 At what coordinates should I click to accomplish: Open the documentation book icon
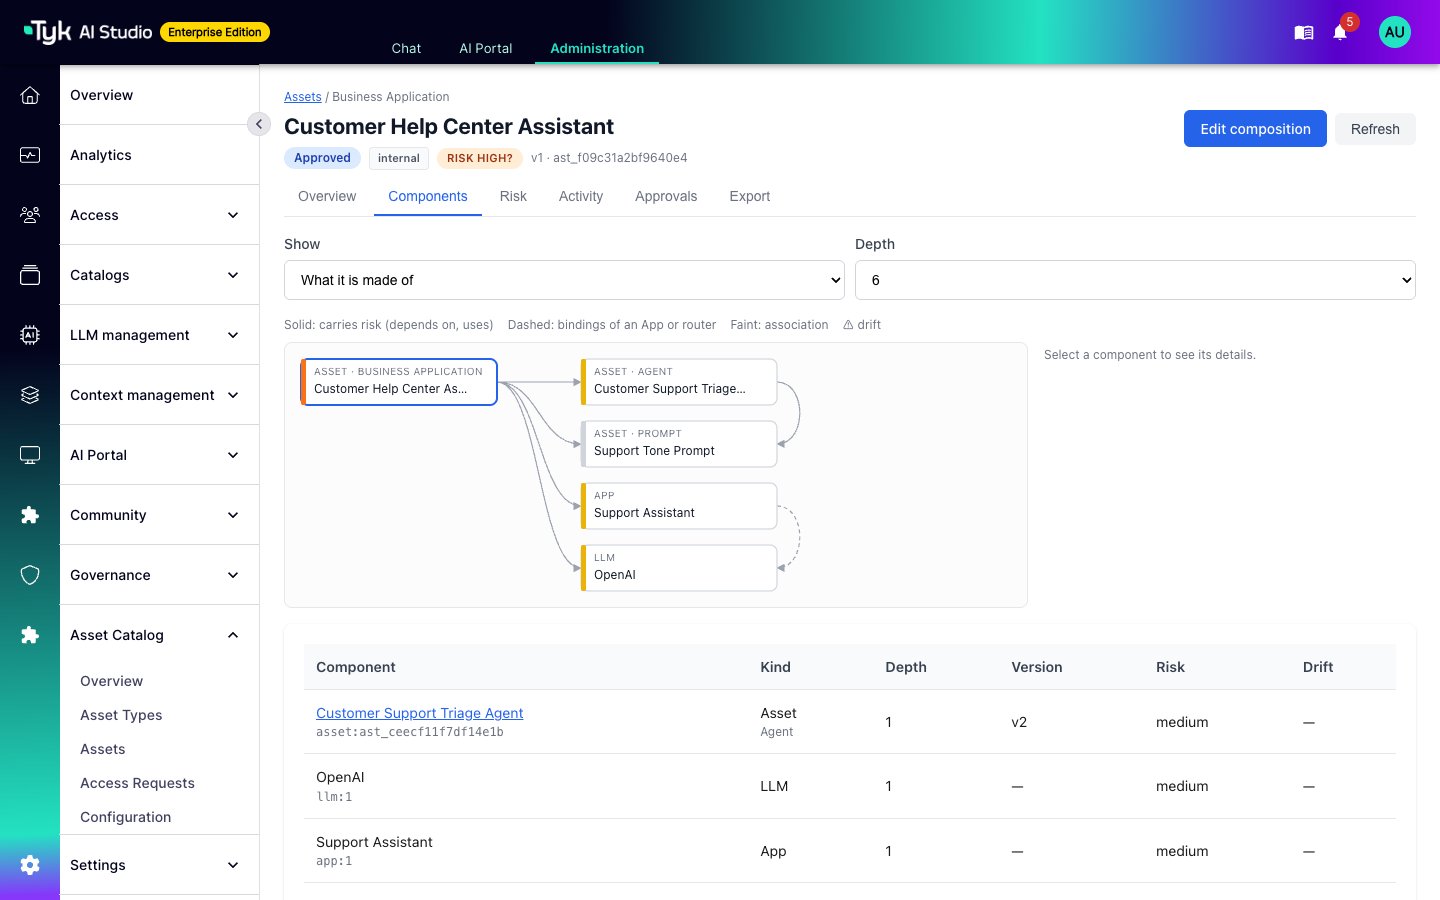pos(1304,33)
